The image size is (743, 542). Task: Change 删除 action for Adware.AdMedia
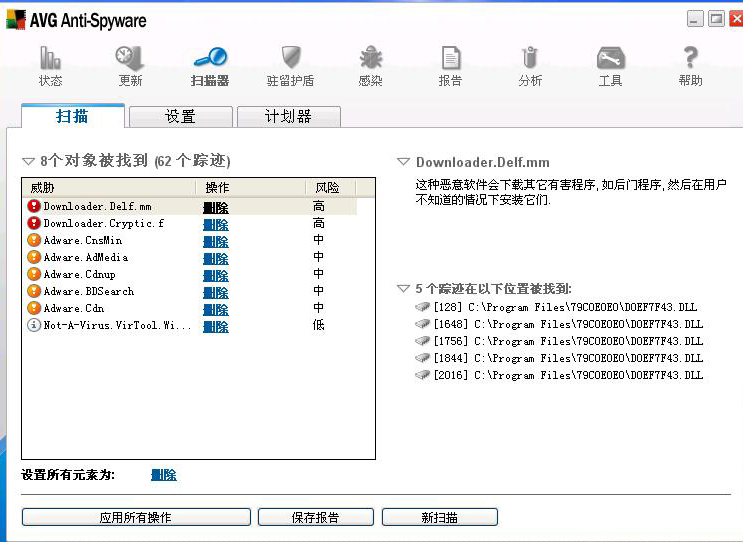[x=216, y=259]
